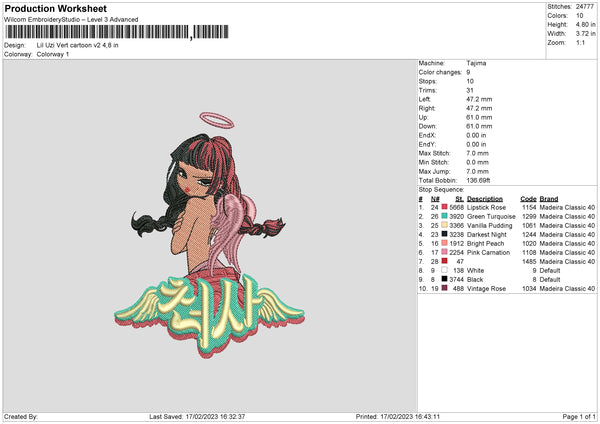This screenshot has width=600, height=424.
Task: Click the 'Bright Peach' description text
Action: click(486, 243)
